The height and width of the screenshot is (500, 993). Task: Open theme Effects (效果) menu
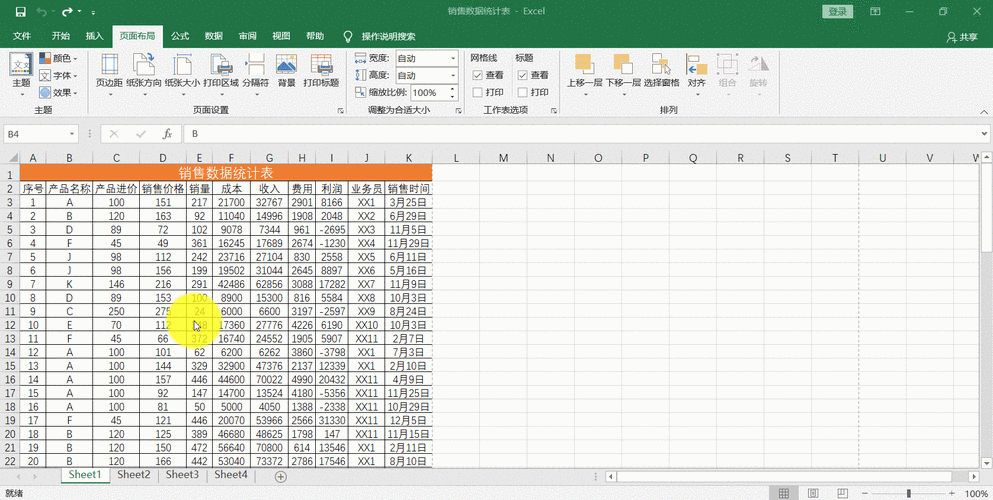pos(58,92)
